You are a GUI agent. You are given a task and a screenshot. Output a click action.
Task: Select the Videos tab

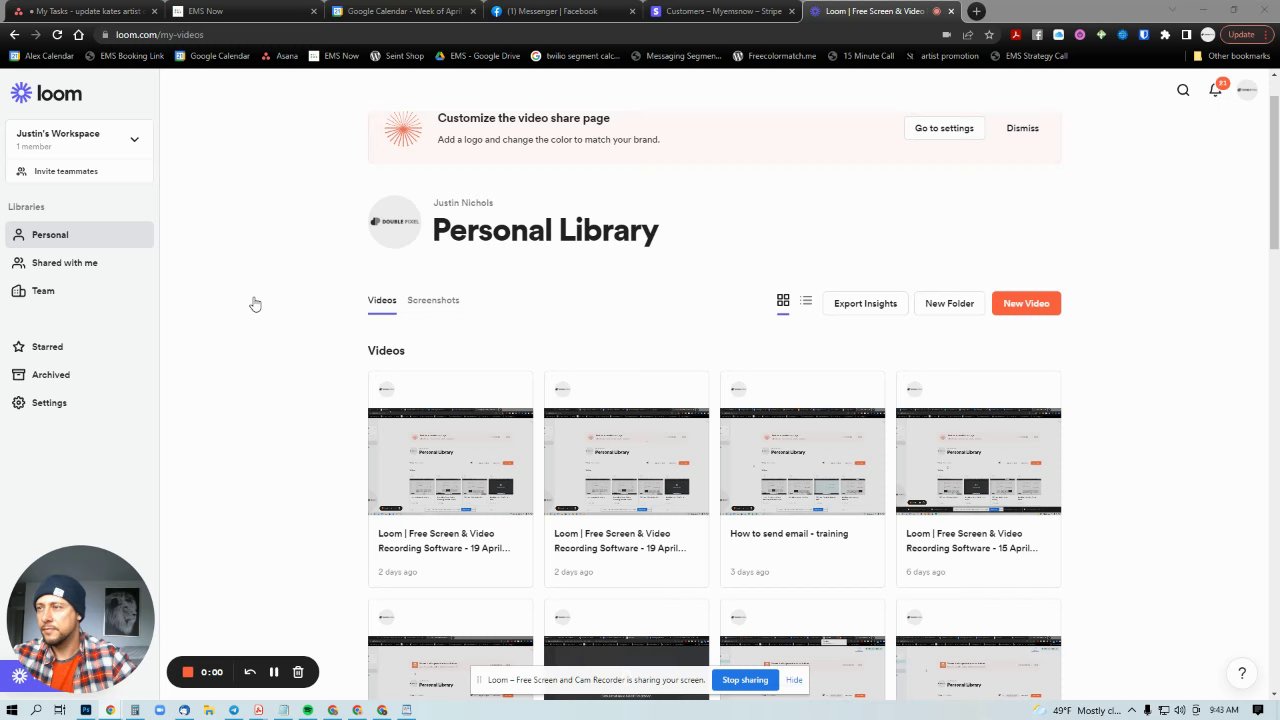[382, 300]
